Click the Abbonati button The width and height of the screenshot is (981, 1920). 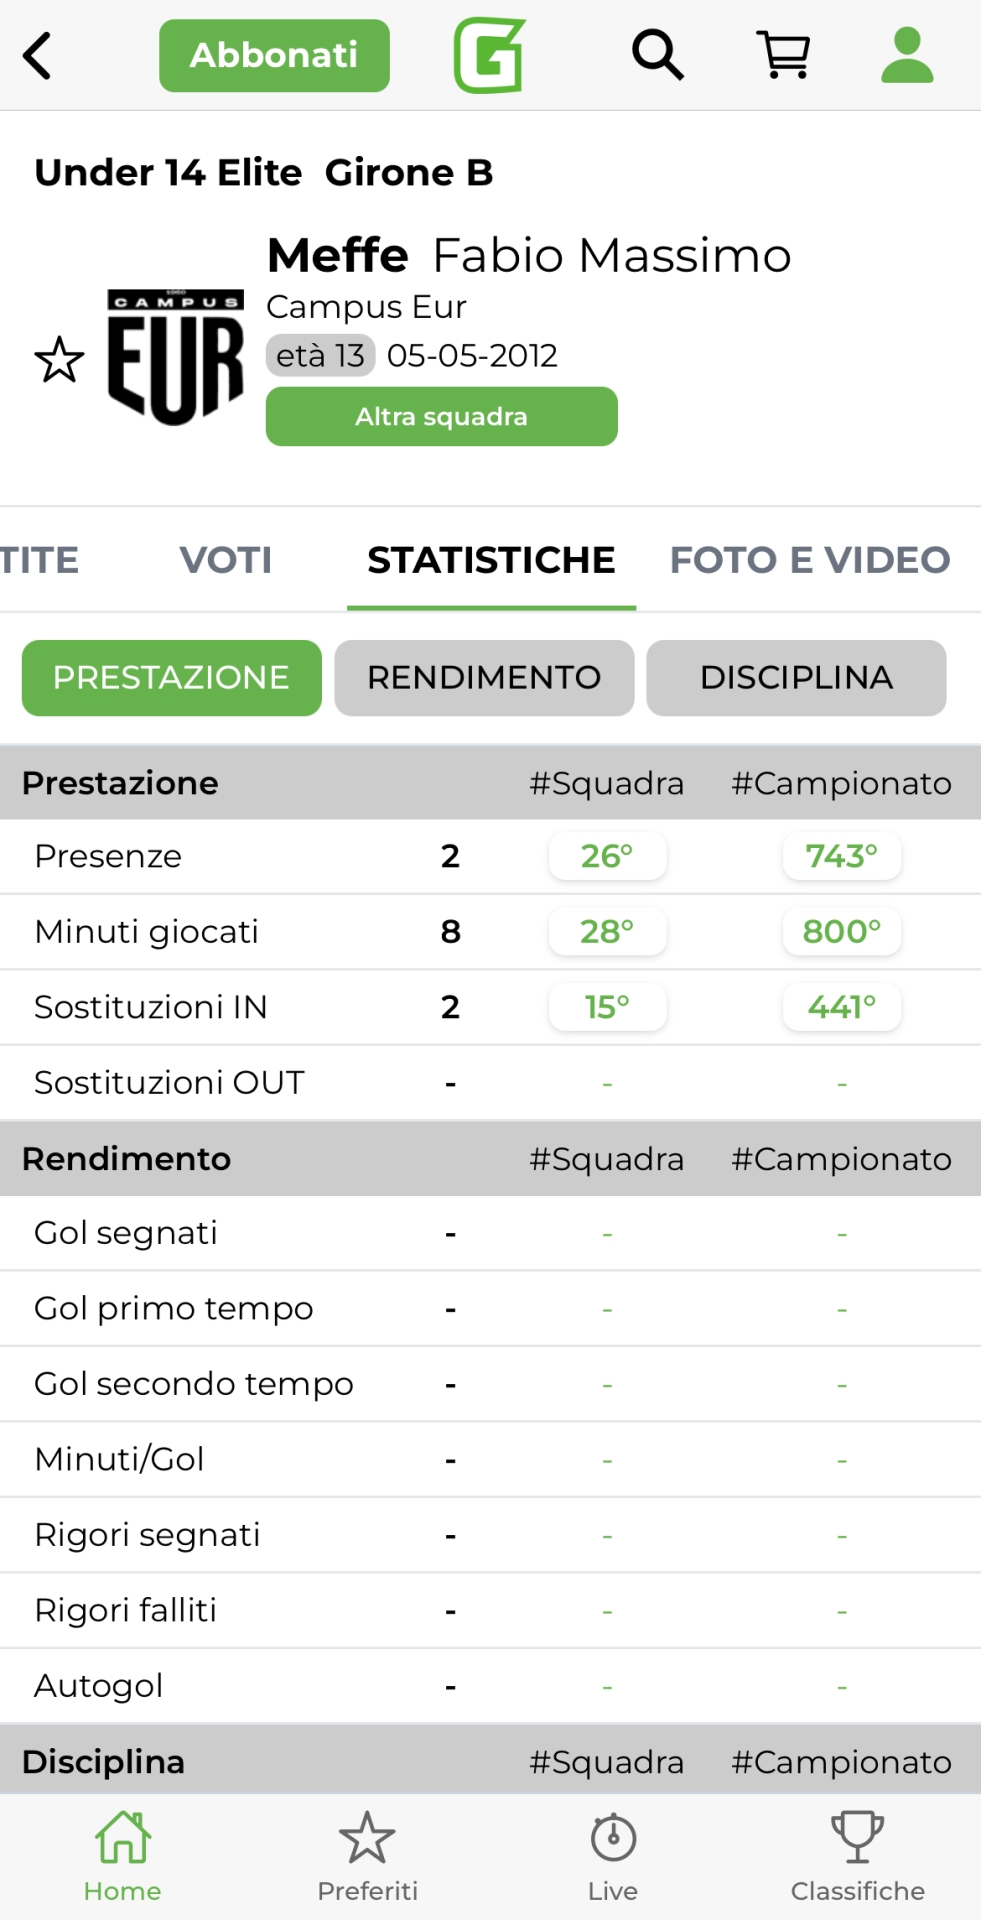pyautogui.click(x=274, y=56)
